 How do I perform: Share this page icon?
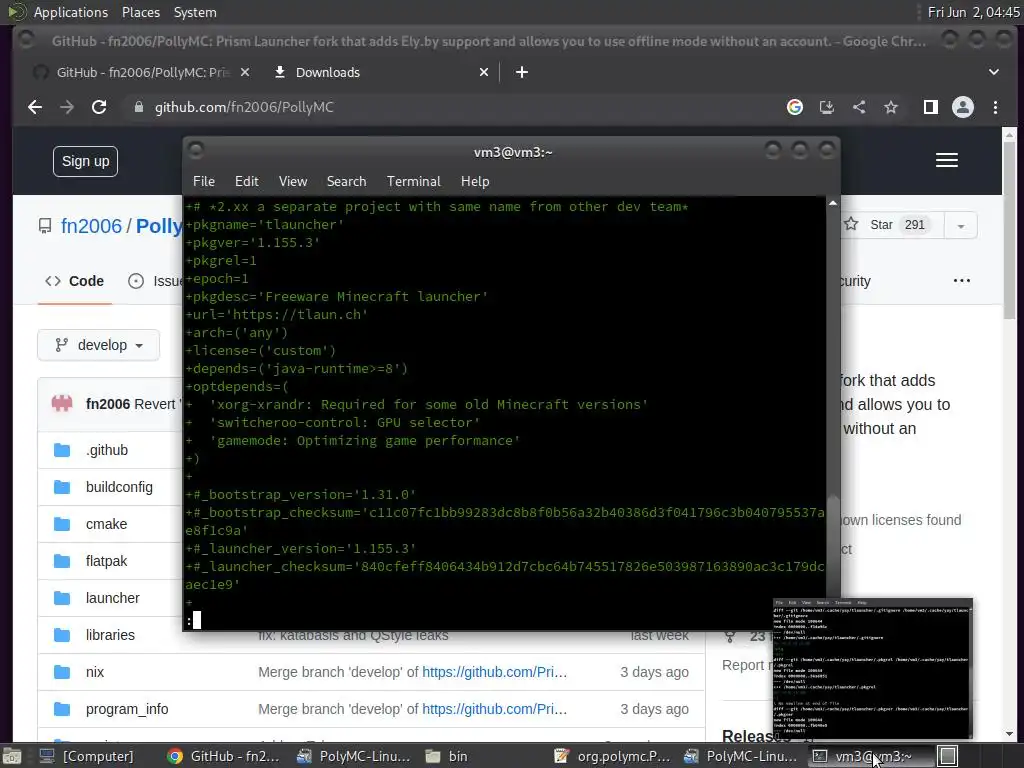coord(859,107)
